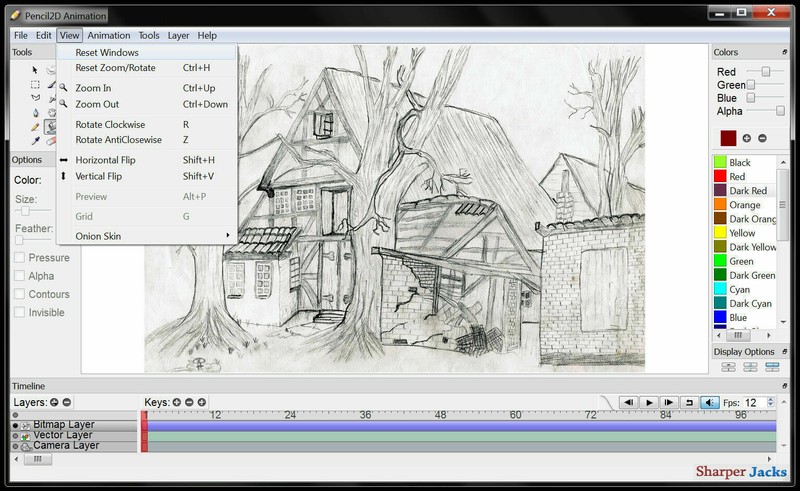The height and width of the screenshot is (491, 800).
Task: Remove color with minus icon beside swatch
Action: point(762,138)
